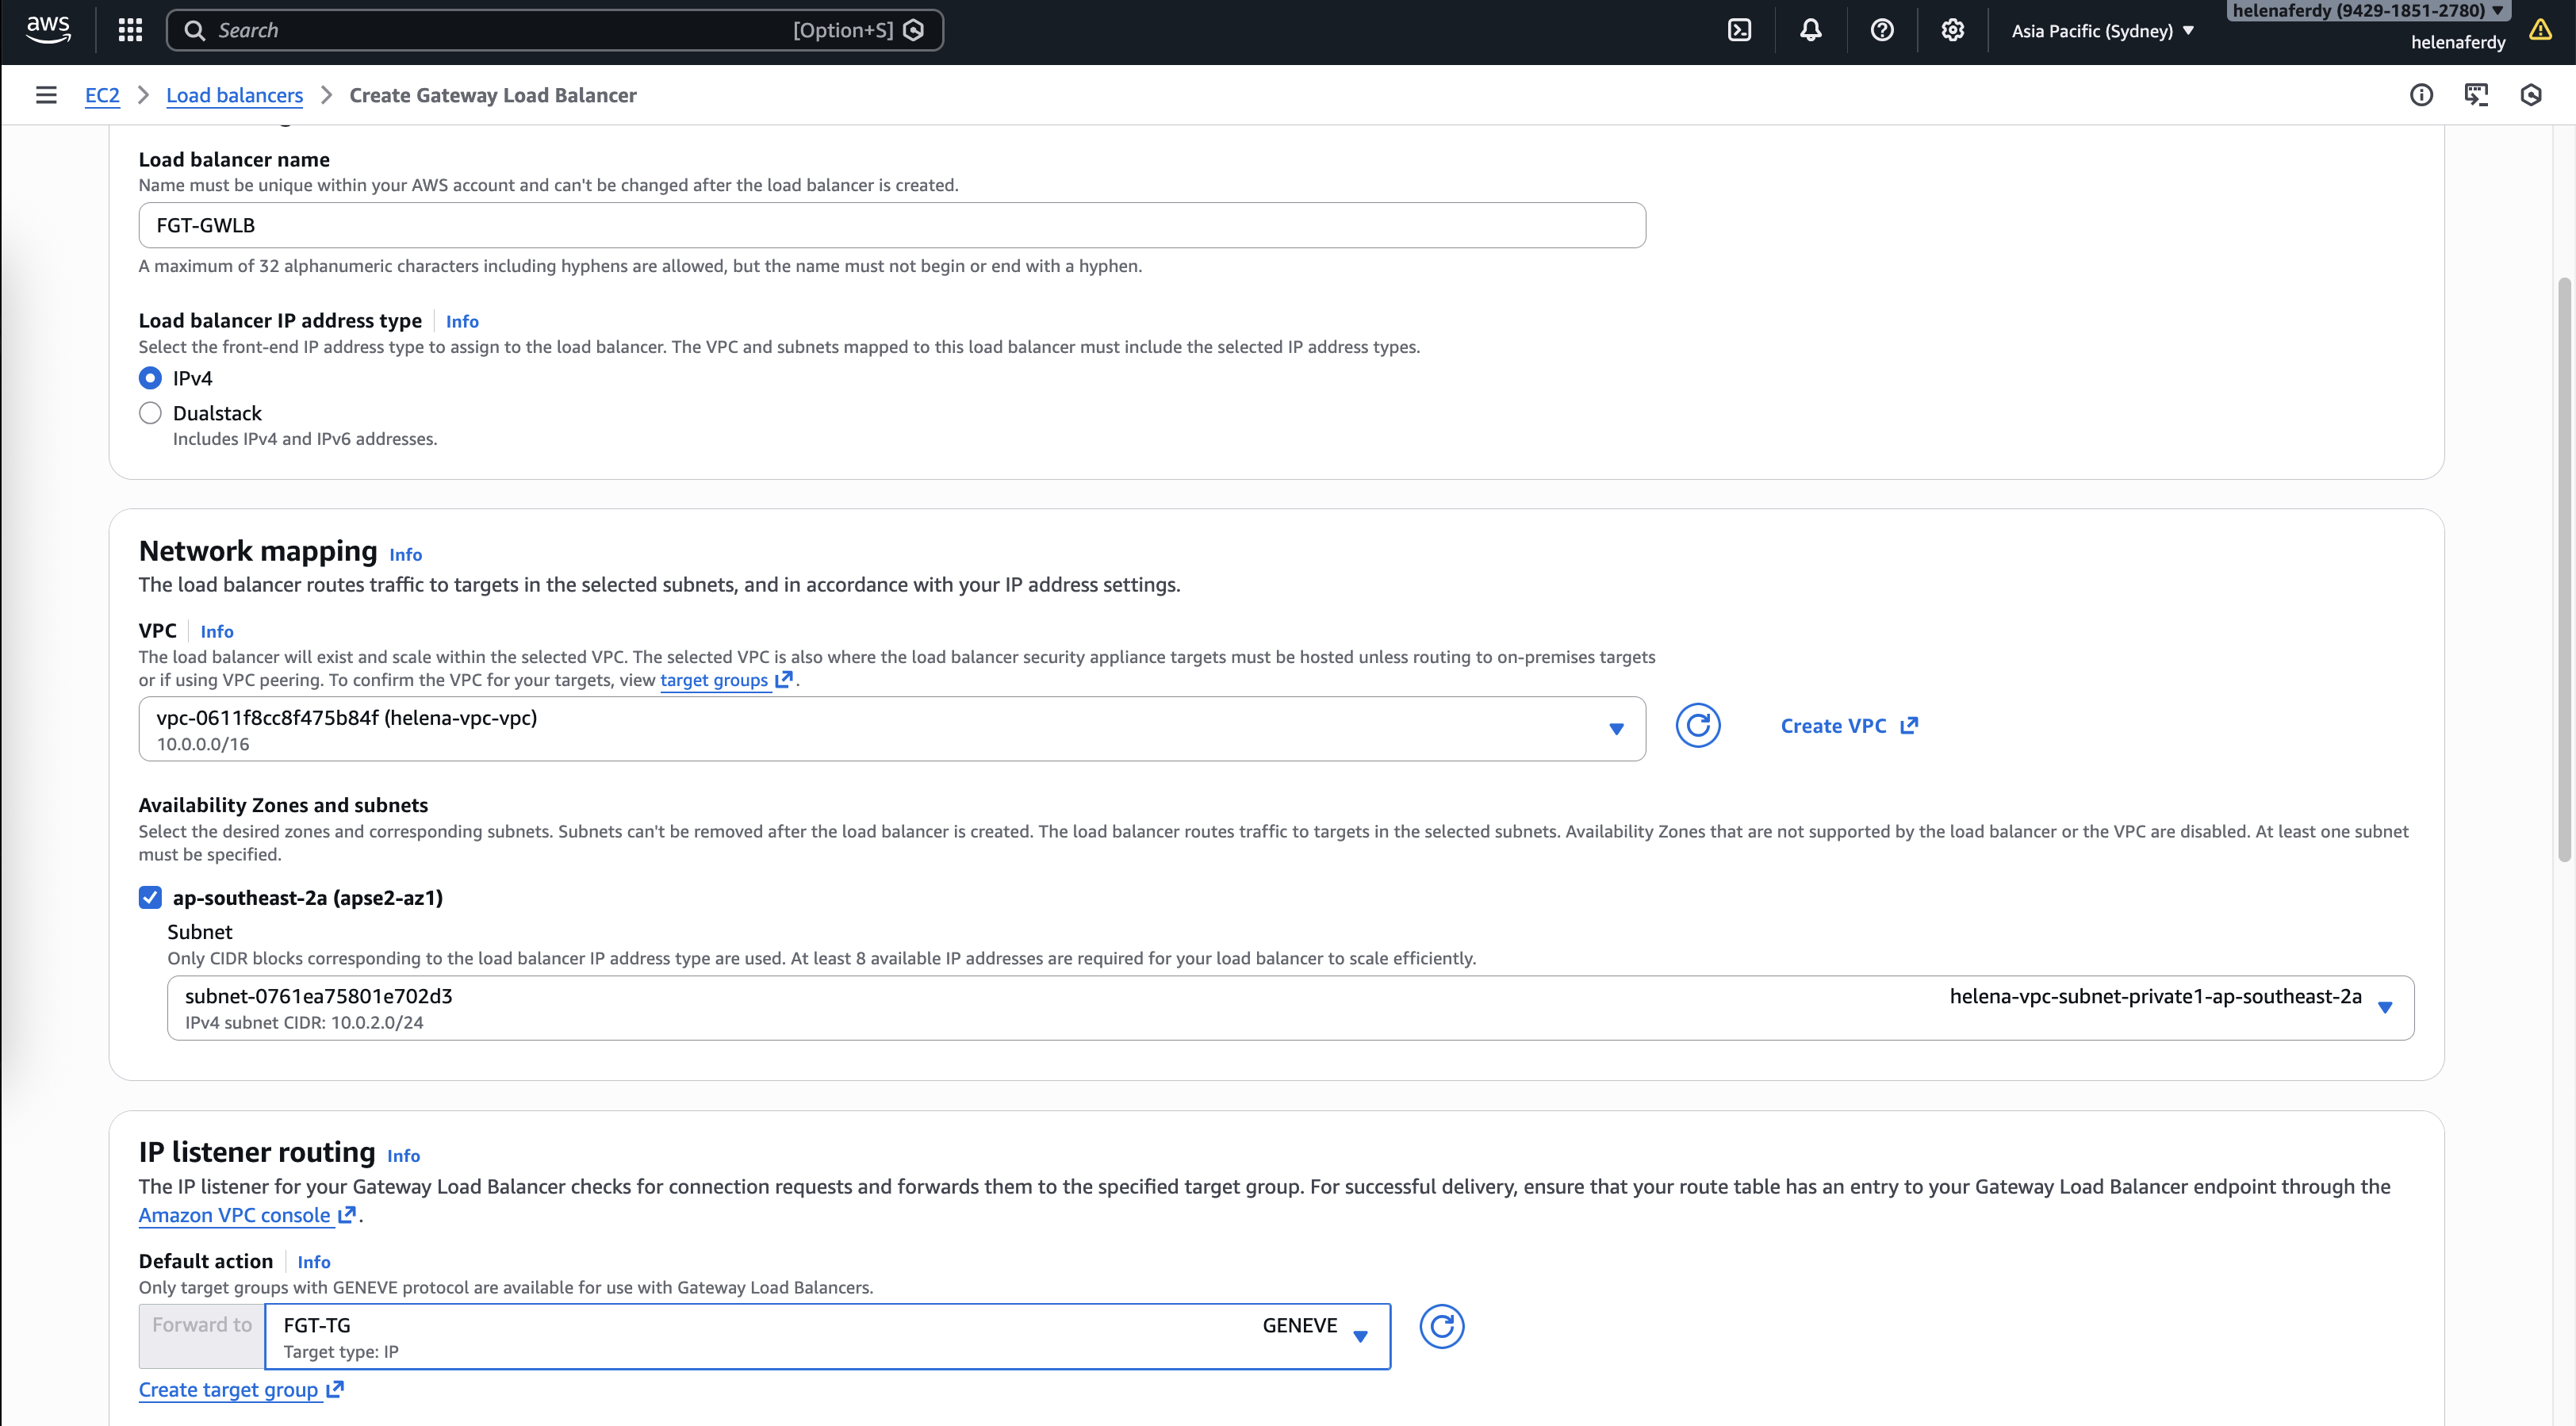The height and width of the screenshot is (1426, 2576).
Task: Open the Asia Pacific (Sydney) region menu
Action: pyautogui.click(x=2102, y=31)
